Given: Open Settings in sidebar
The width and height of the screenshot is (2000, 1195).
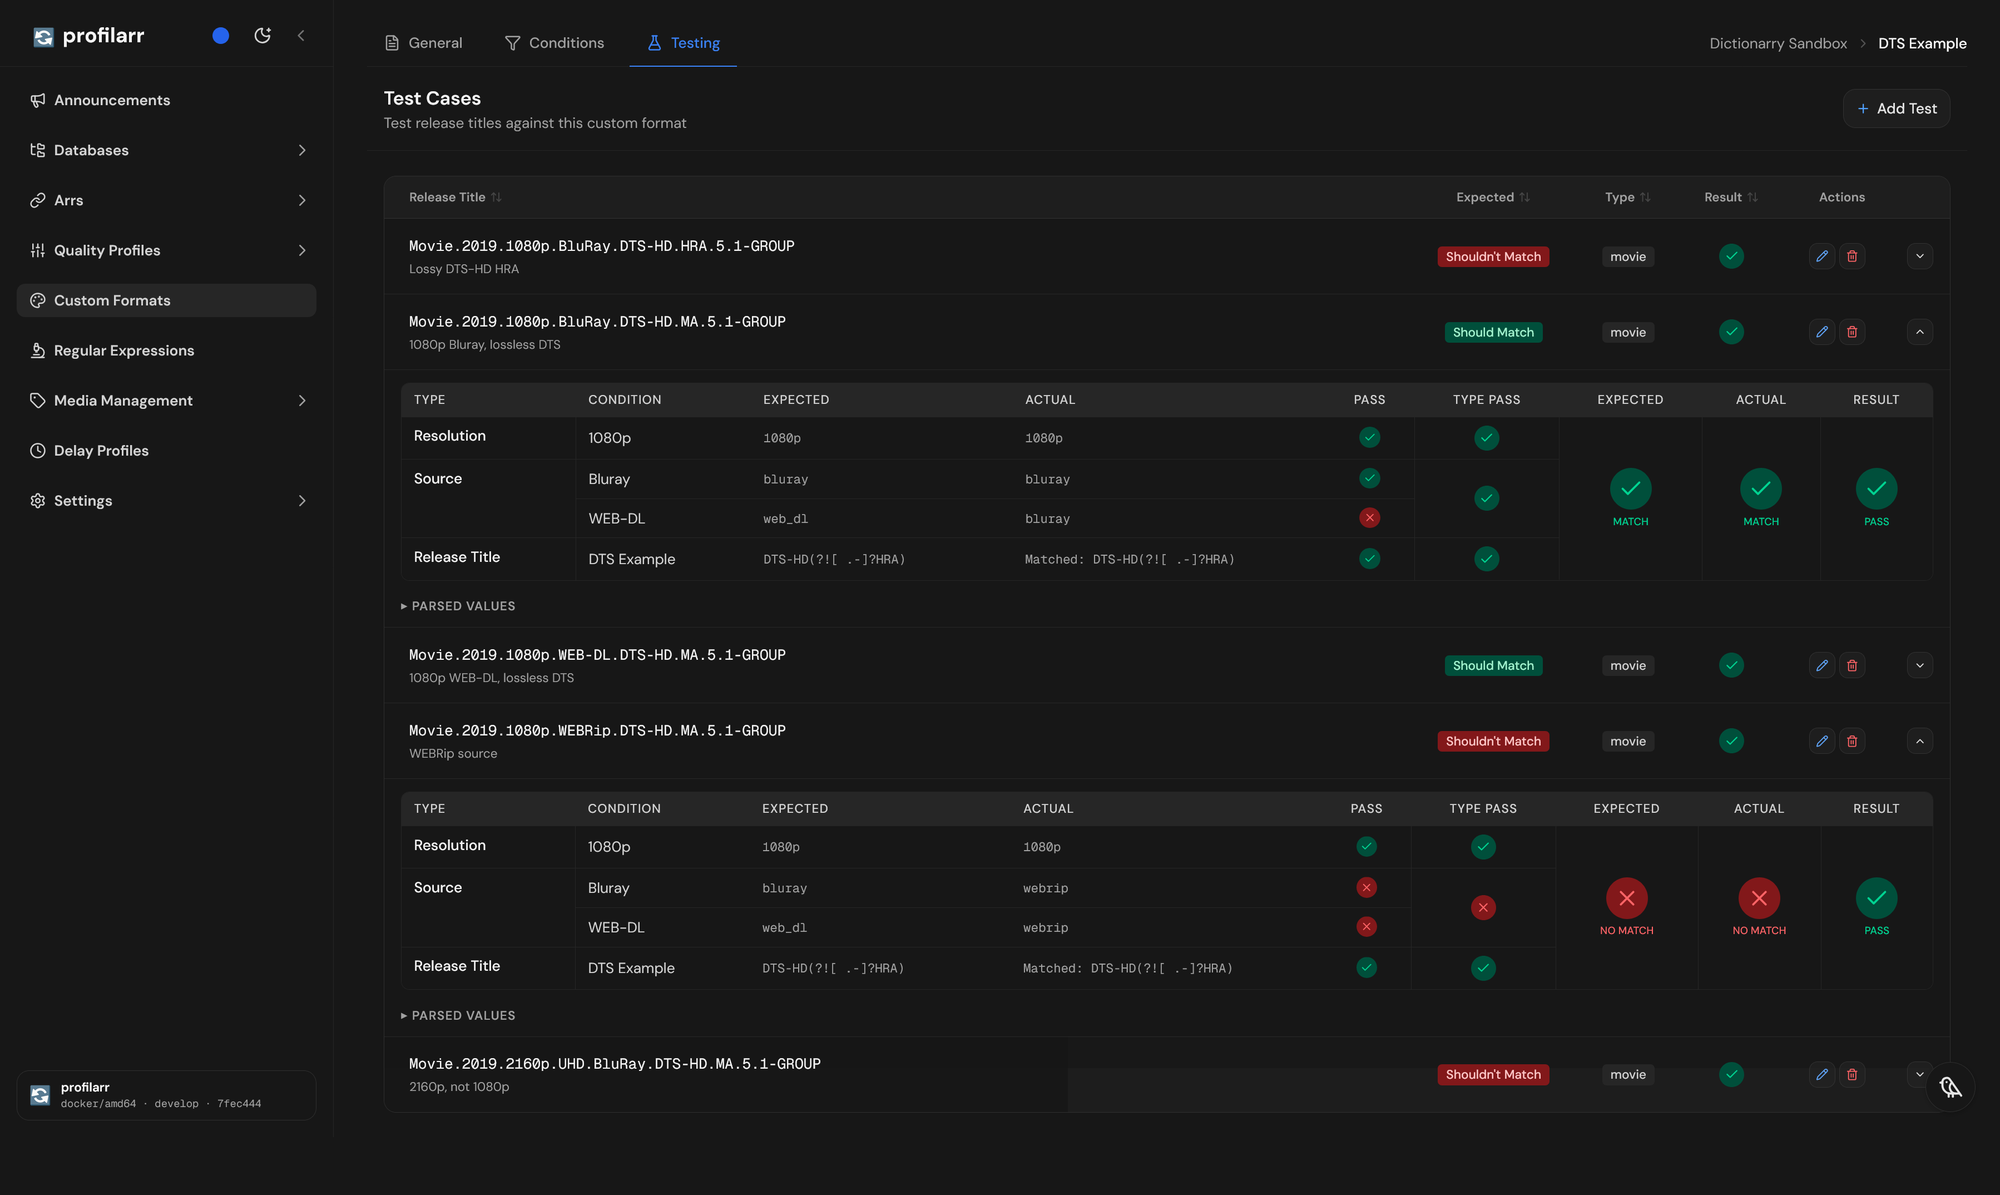Looking at the screenshot, I should tap(167, 501).
